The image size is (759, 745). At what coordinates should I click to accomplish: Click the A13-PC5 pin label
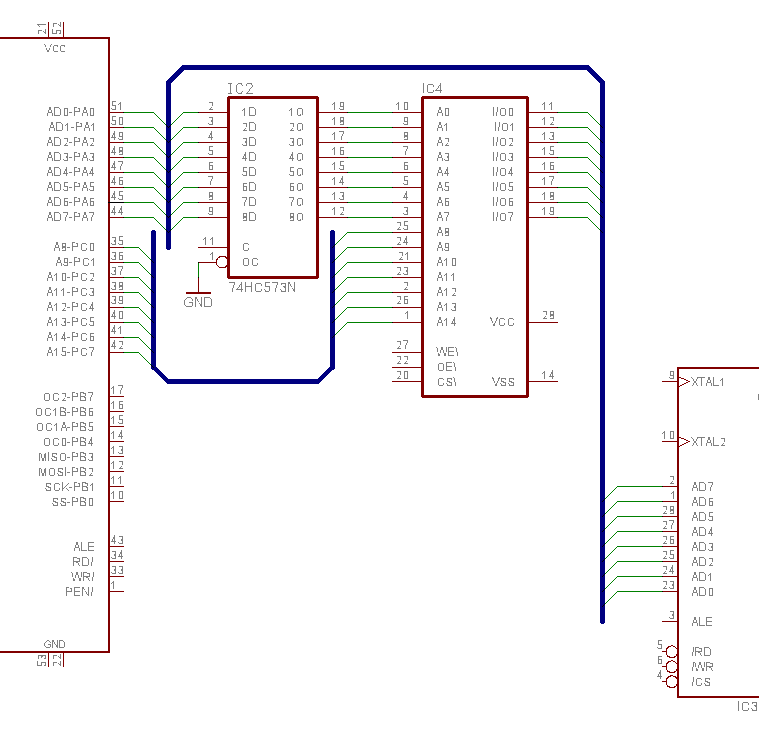click(71, 322)
